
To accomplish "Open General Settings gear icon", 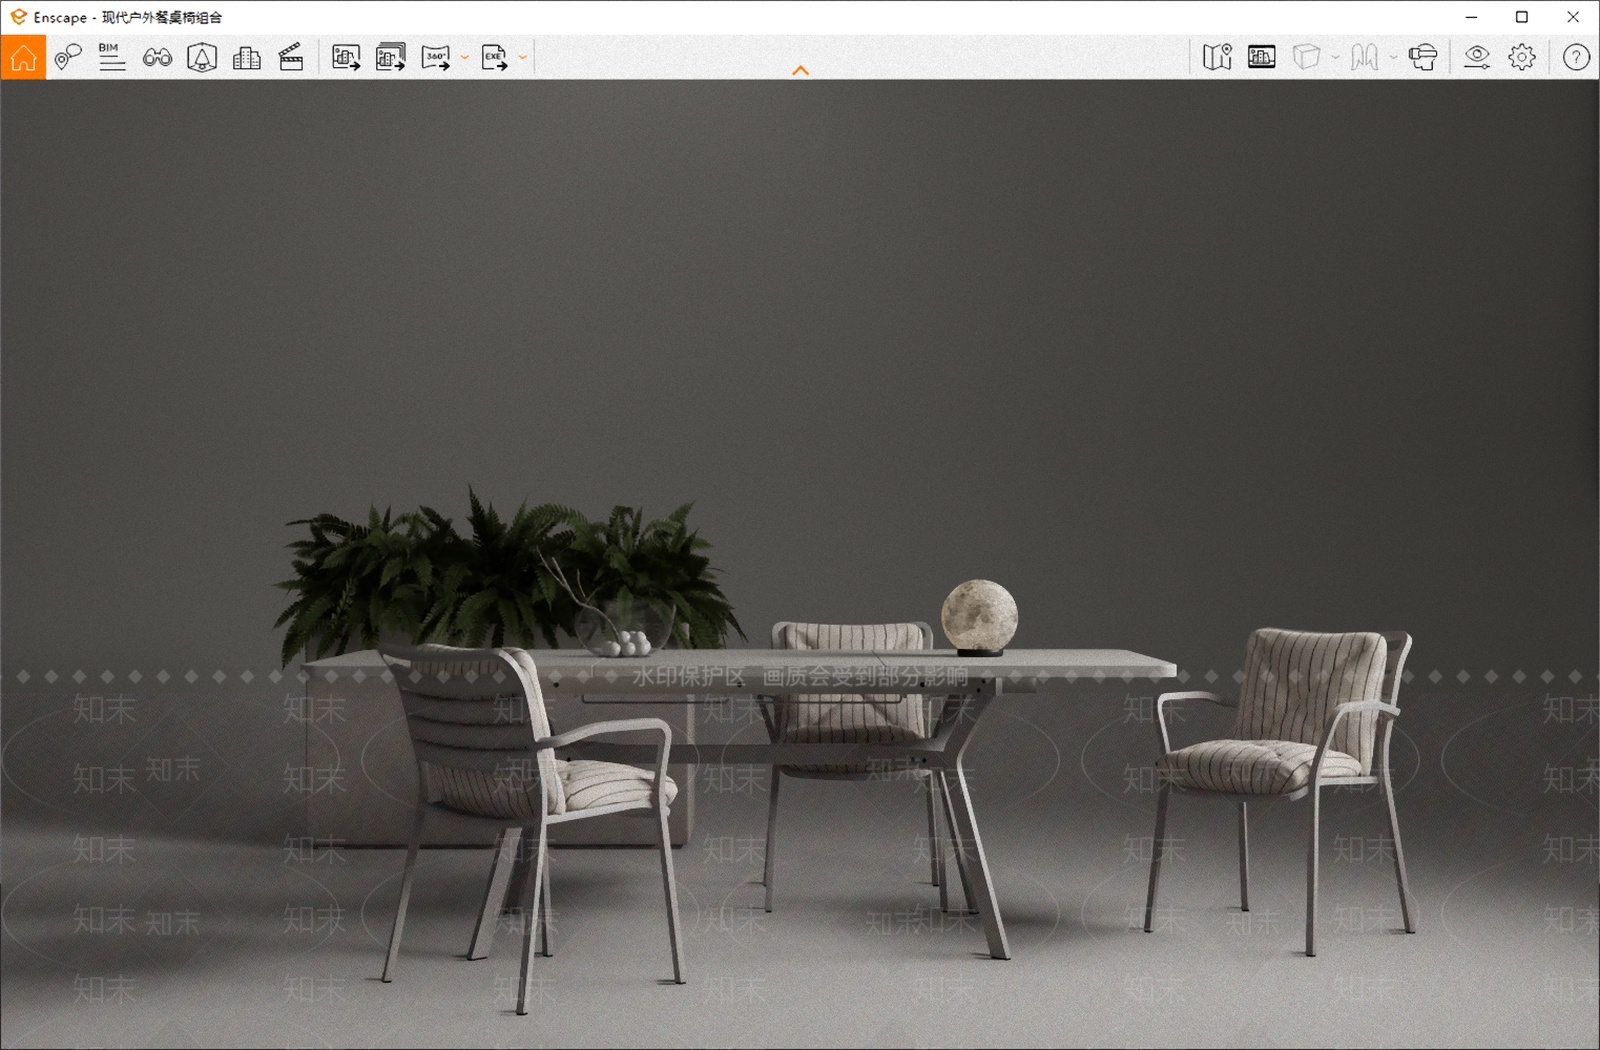I will click(x=1522, y=57).
